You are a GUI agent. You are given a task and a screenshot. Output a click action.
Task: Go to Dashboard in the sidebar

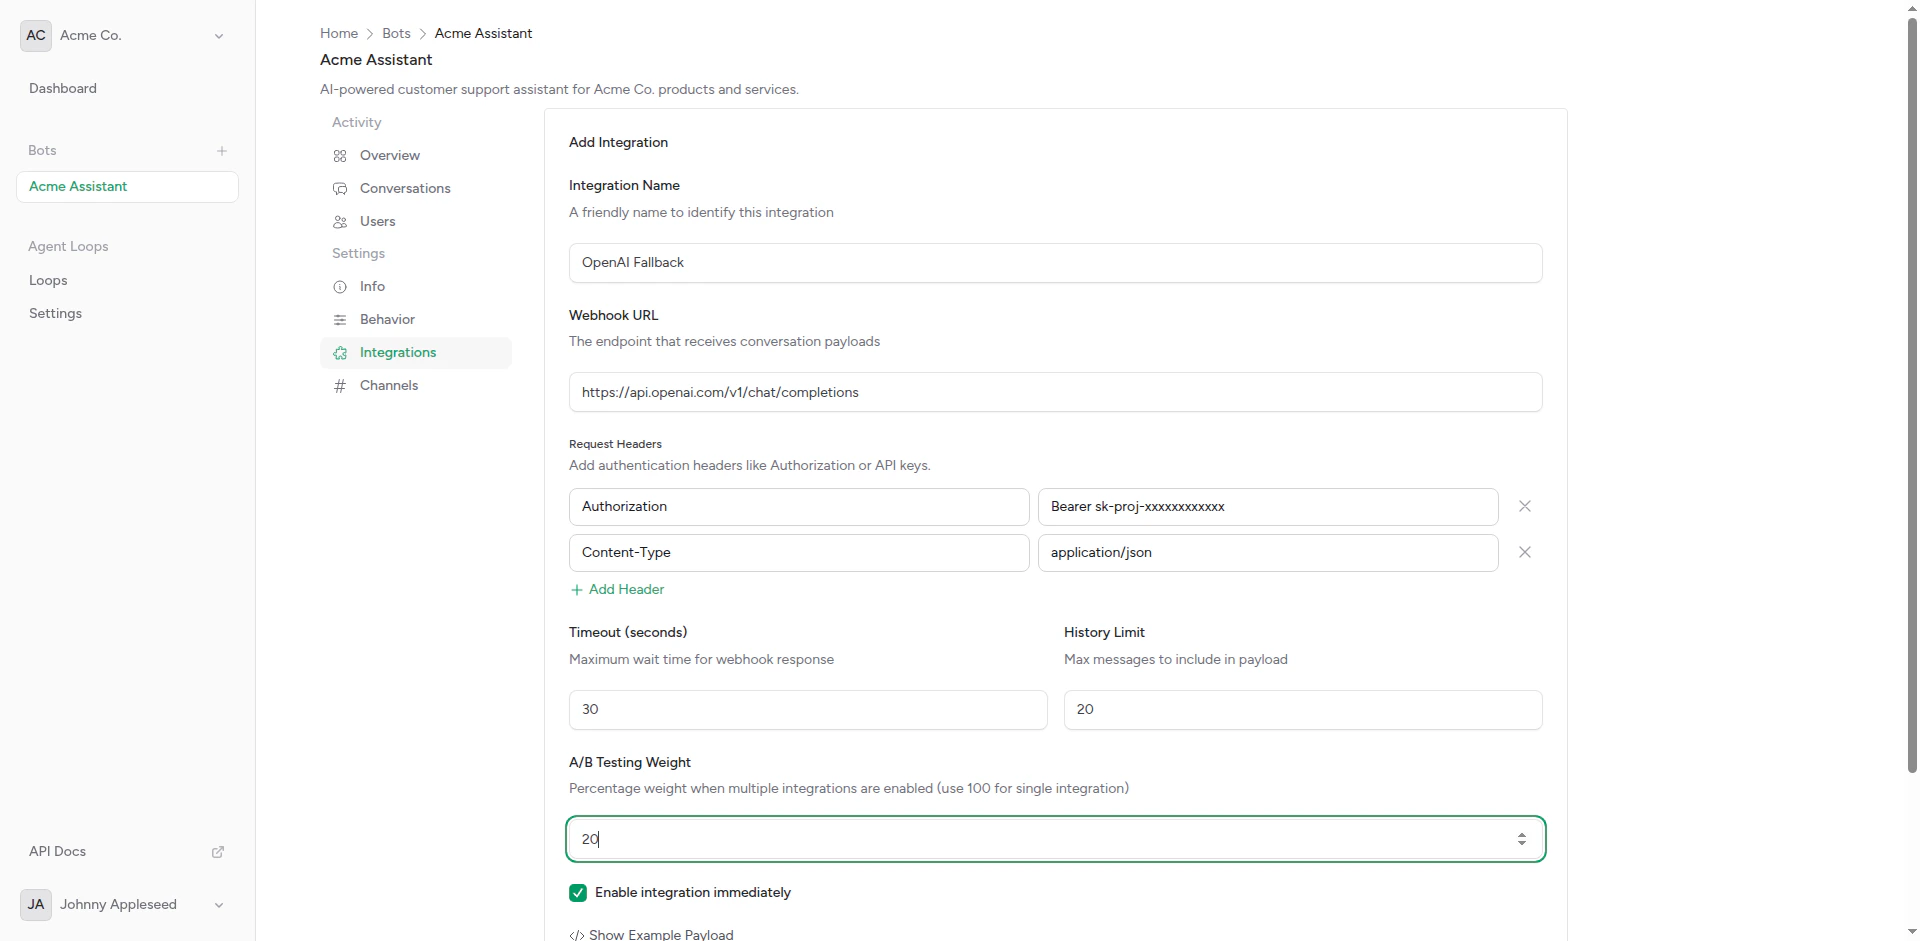[62, 88]
